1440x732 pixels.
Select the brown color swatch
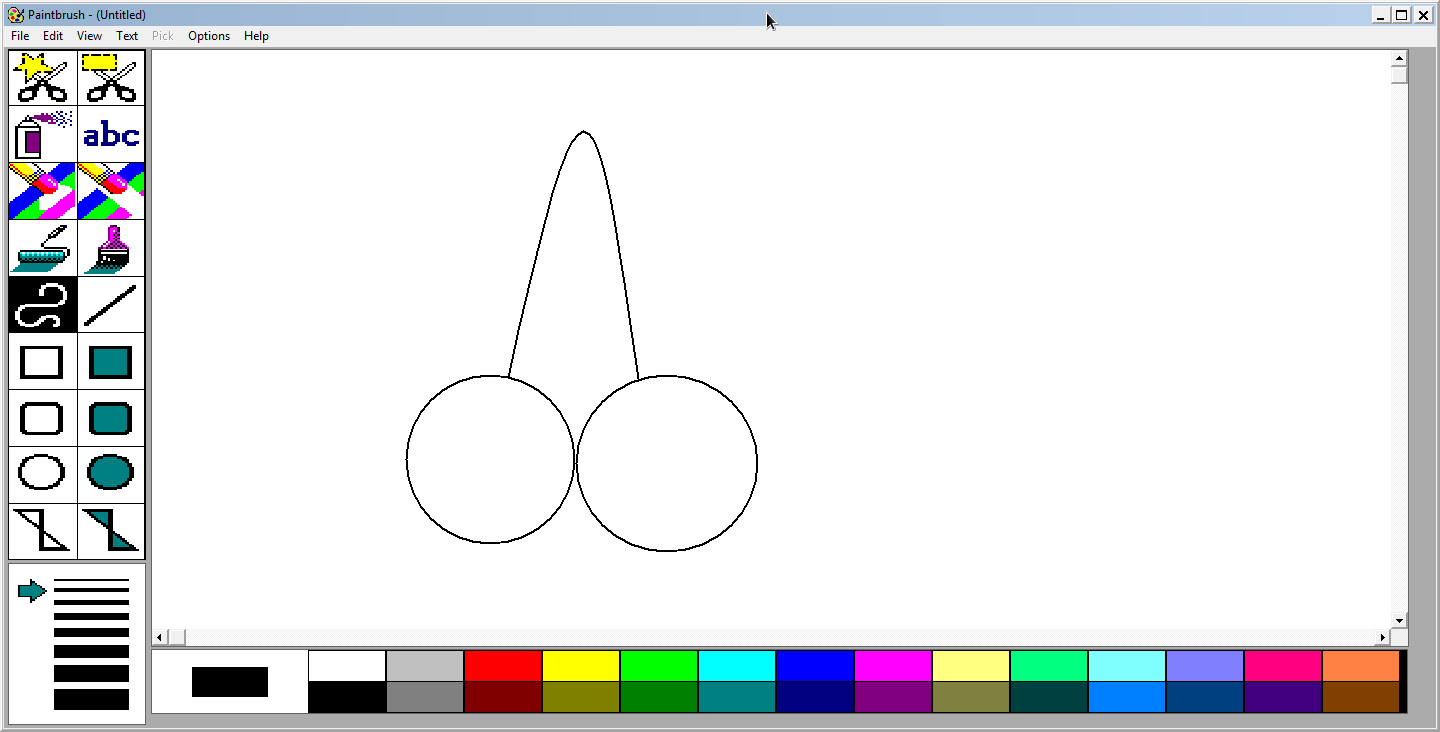pos(1361,697)
